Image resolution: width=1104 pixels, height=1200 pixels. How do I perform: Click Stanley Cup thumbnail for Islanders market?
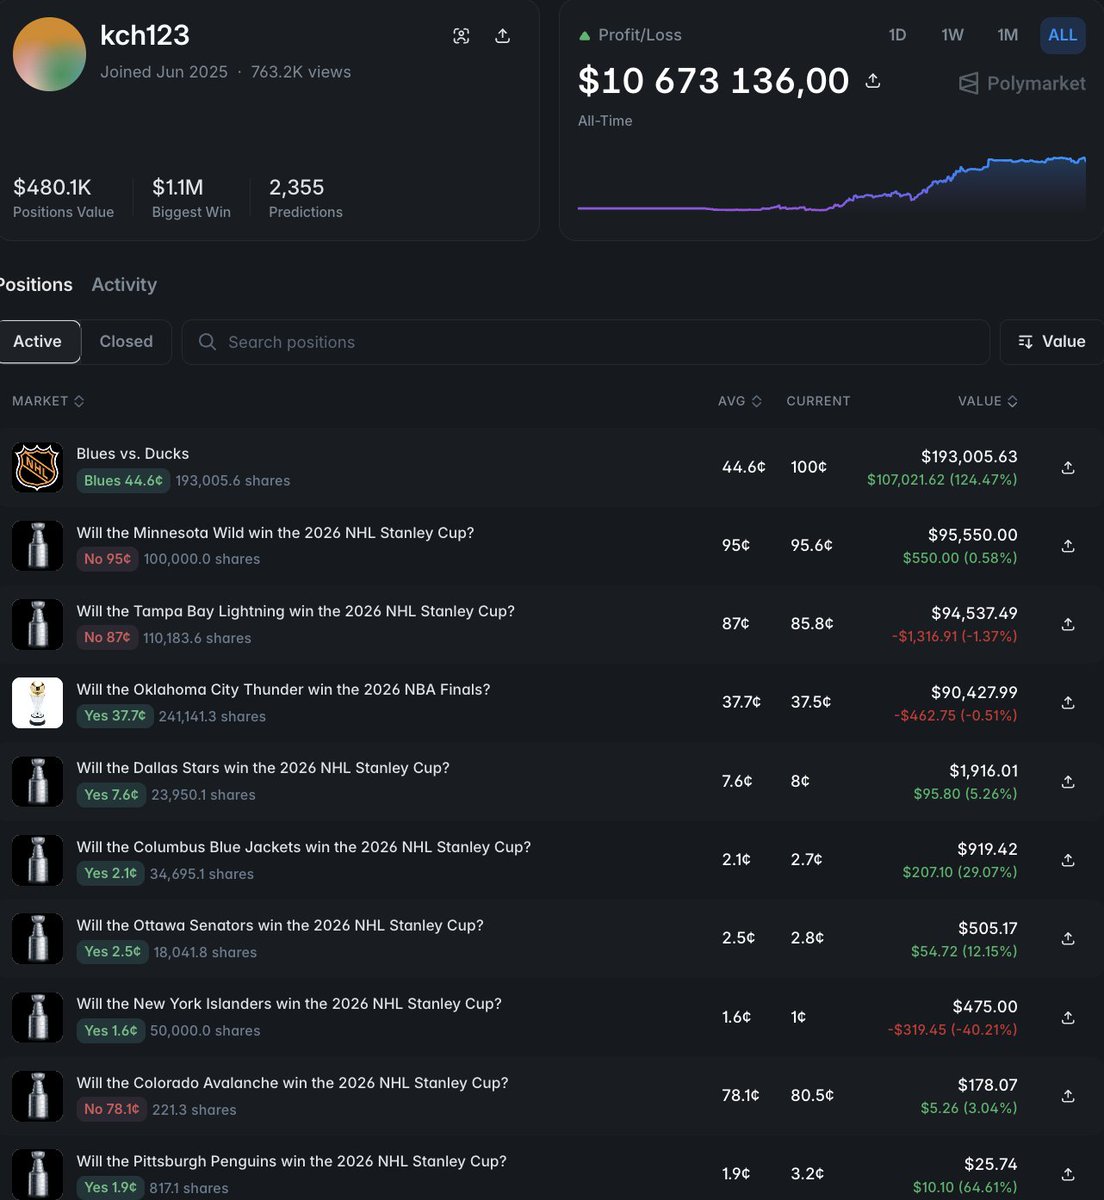coord(37,1017)
